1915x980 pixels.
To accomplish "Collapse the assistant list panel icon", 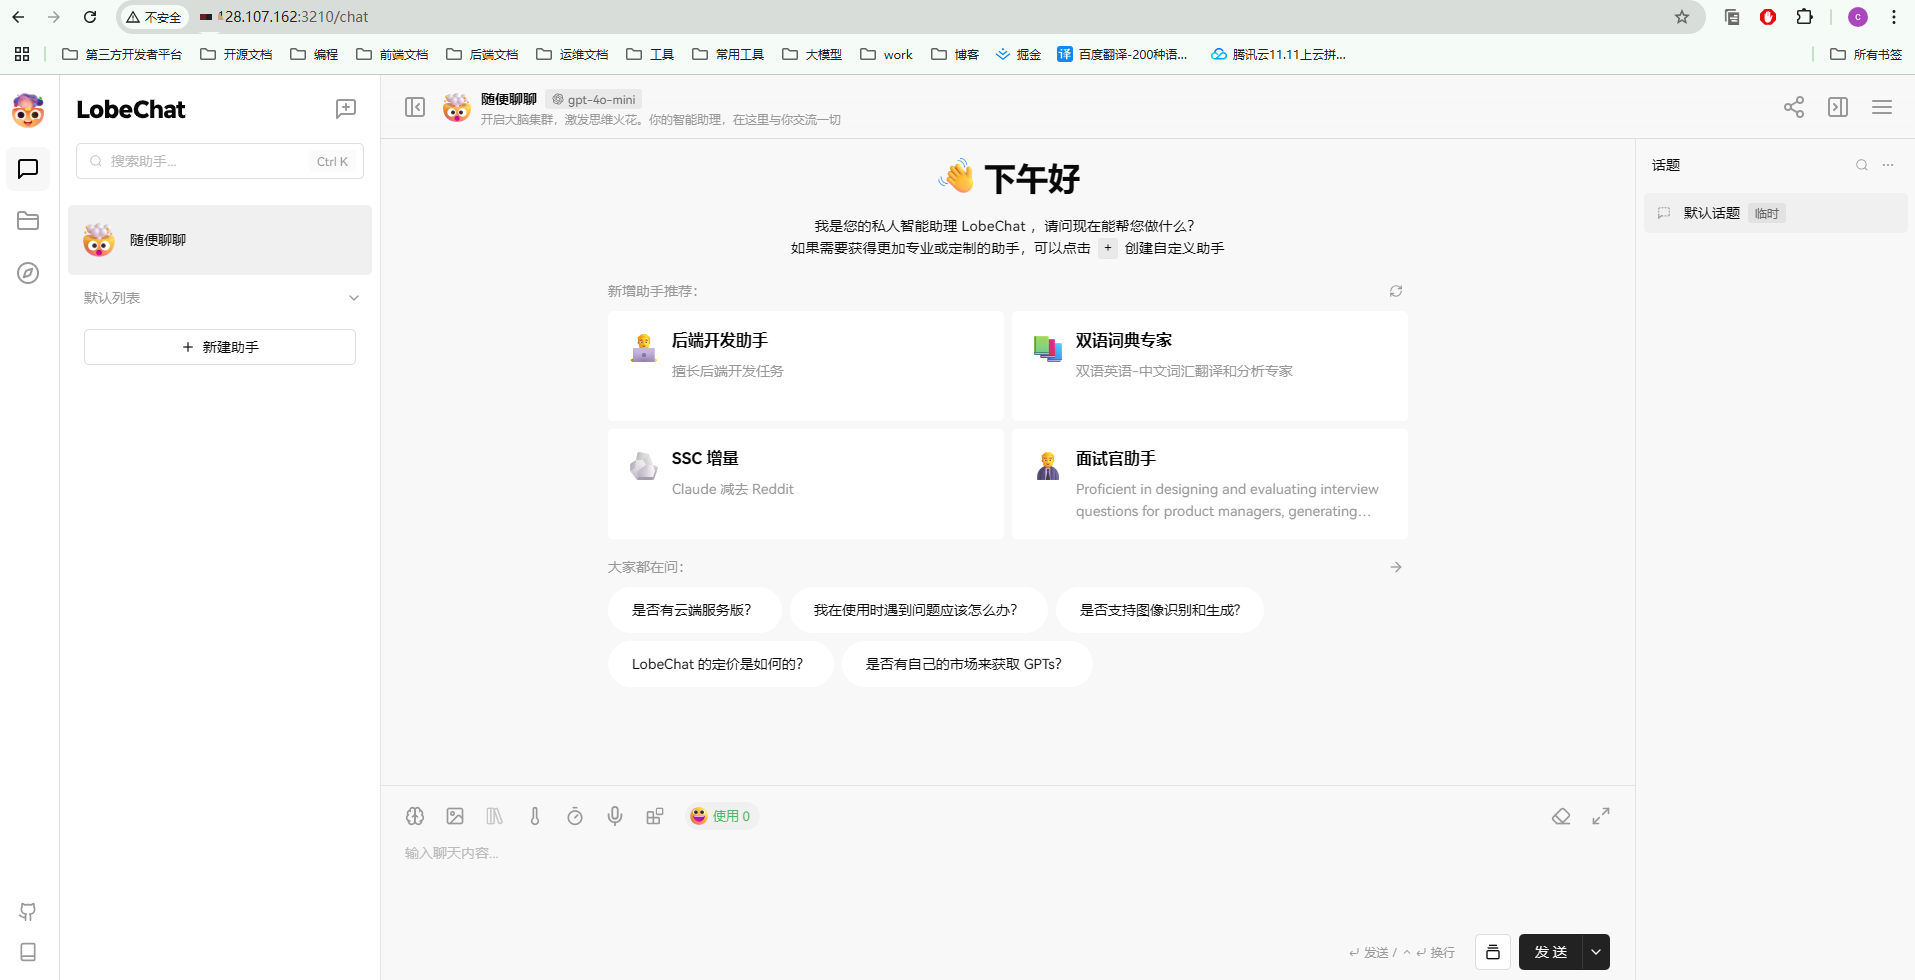I will pos(415,107).
